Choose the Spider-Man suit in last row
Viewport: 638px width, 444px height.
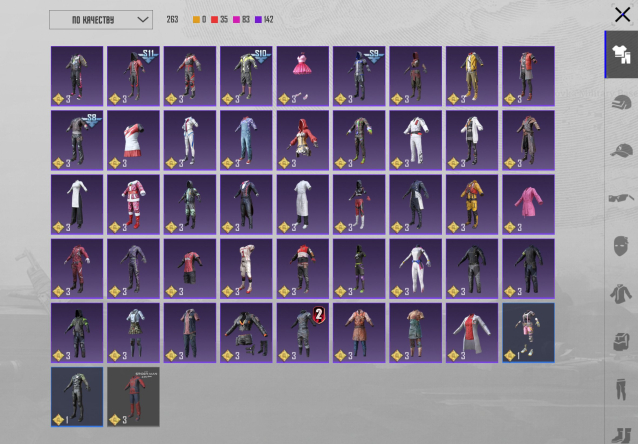click(133, 397)
